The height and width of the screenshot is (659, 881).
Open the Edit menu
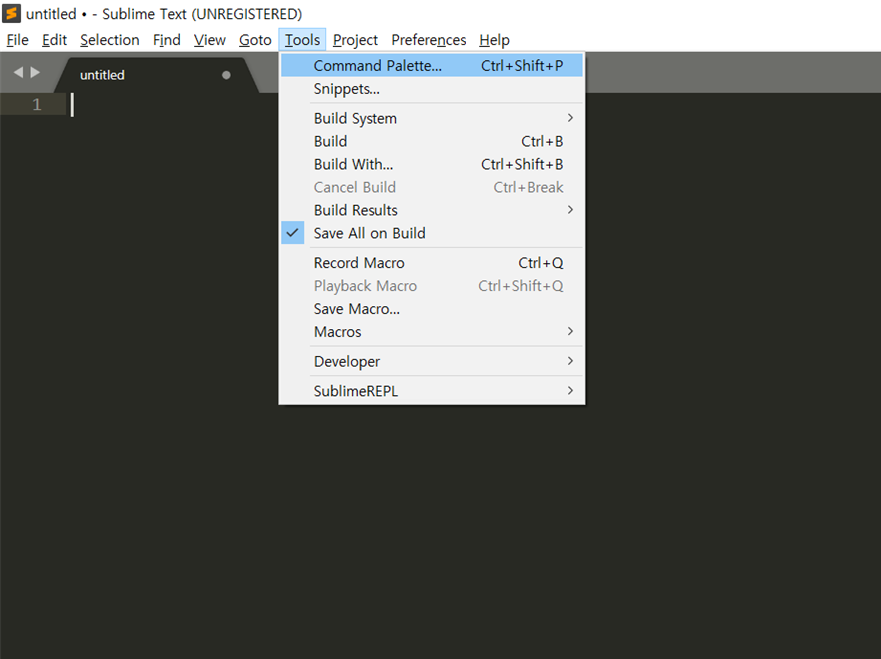(55, 40)
